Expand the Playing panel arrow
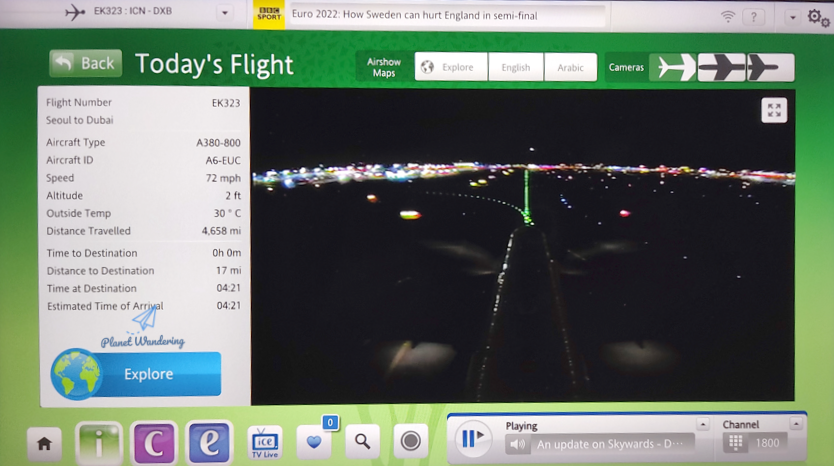This screenshot has height=466, width=834. pyautogui.click(x=703, y=425)
